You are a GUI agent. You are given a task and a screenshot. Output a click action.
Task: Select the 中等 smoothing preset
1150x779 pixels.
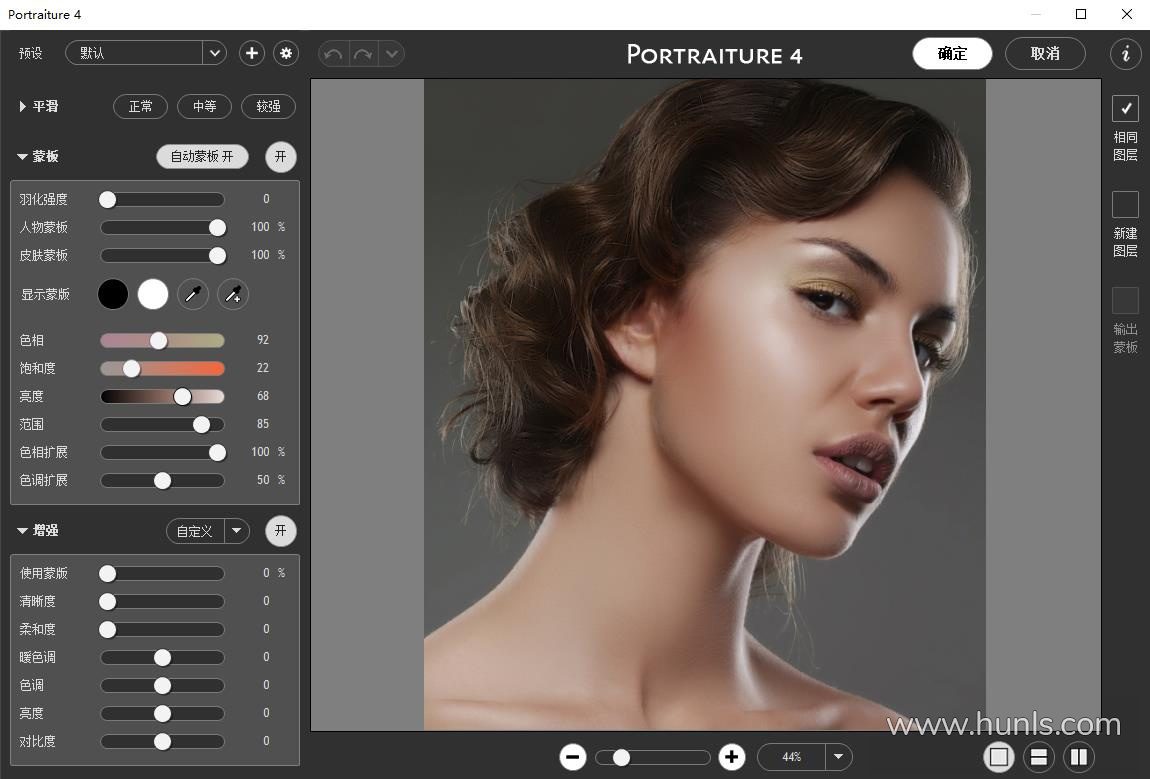point(204,106)
